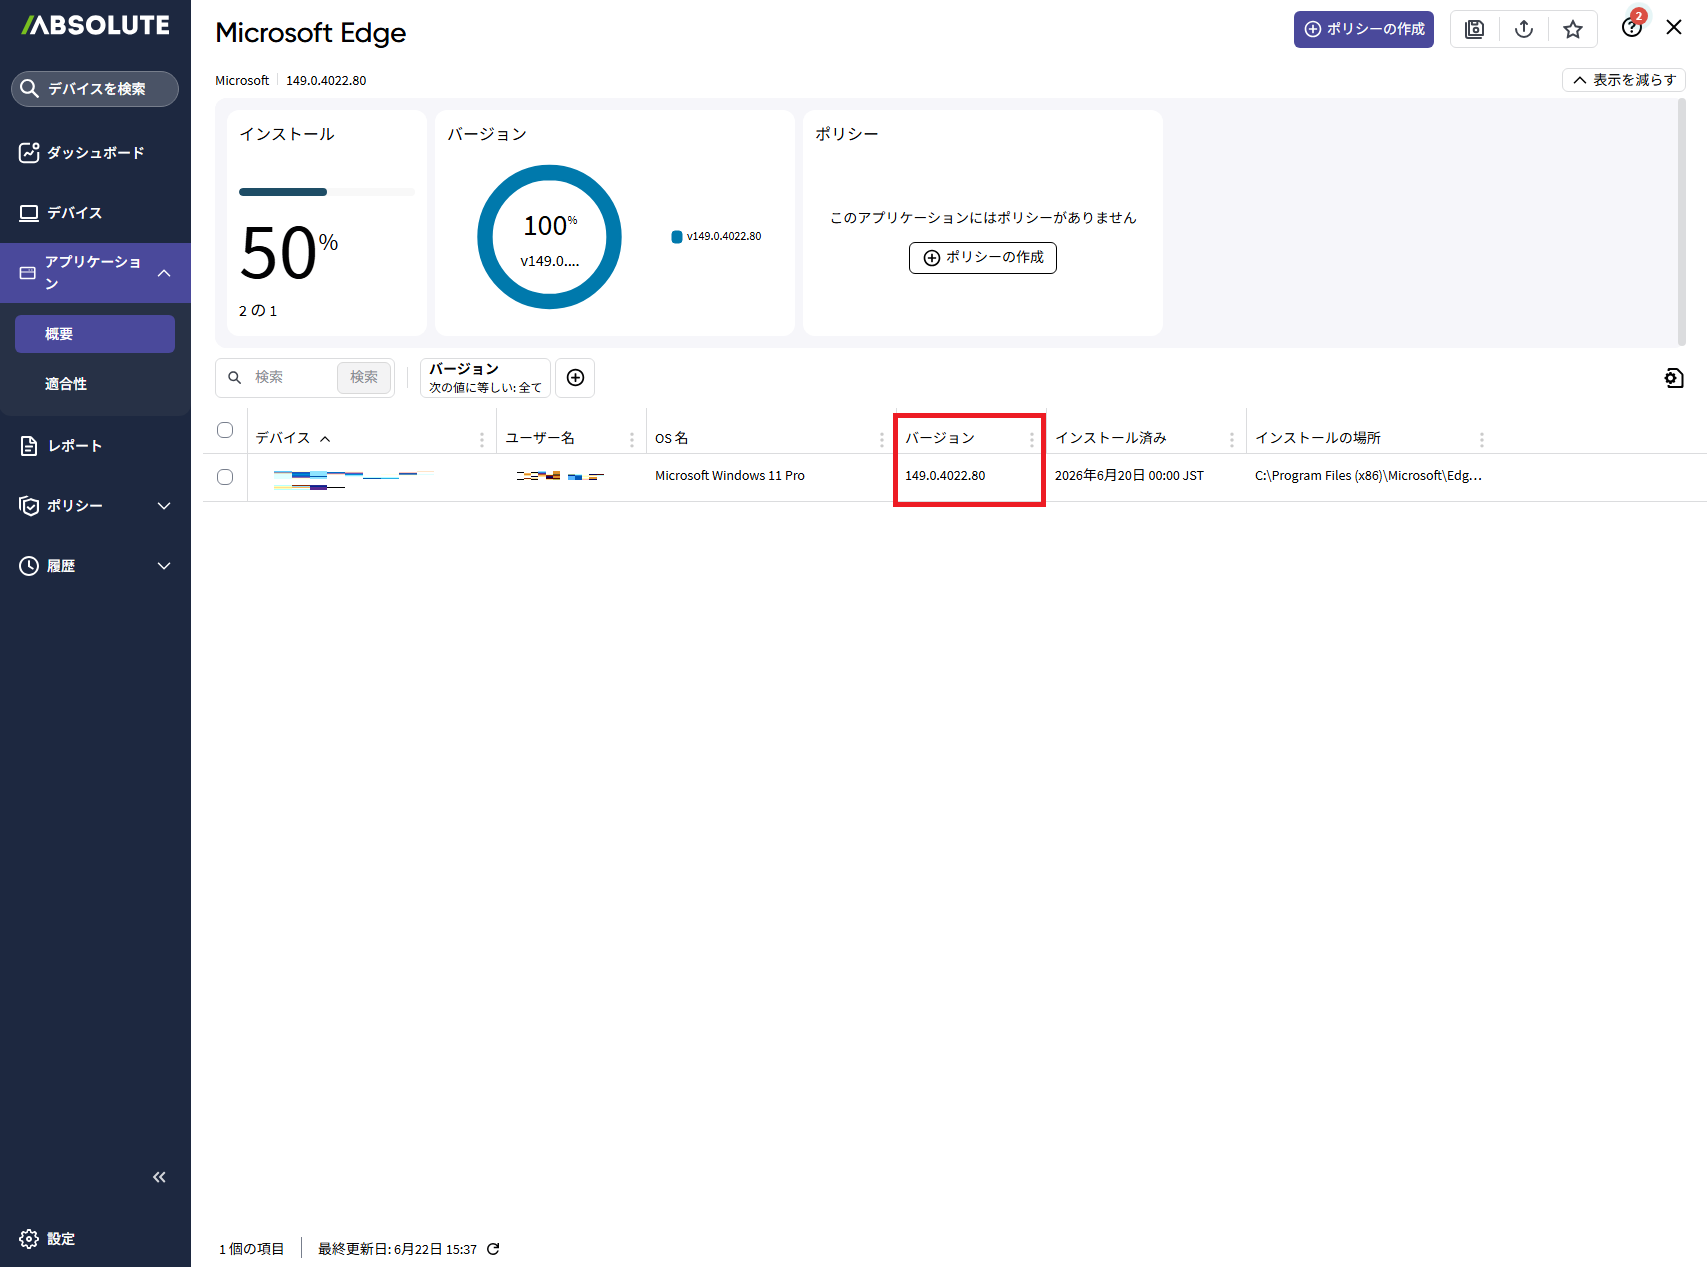Open デバイス column options menu
Image resolution: width=1707 pixels, height=1267 pixels.
tap(482, 439)
